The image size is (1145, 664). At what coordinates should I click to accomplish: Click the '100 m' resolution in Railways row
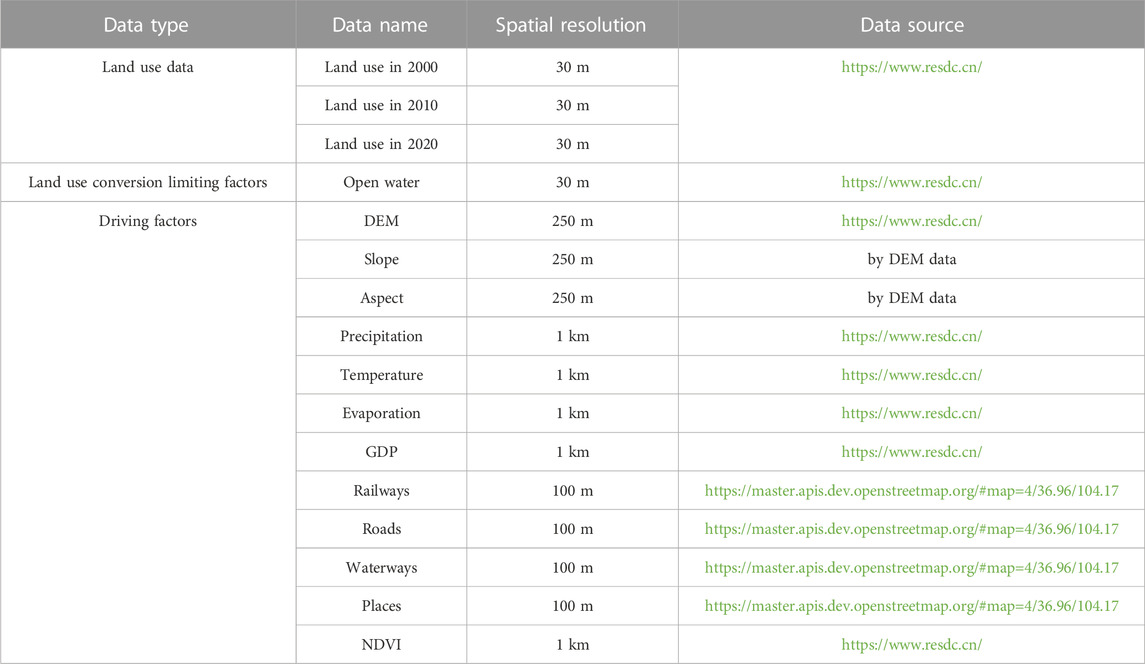(572, 491)
